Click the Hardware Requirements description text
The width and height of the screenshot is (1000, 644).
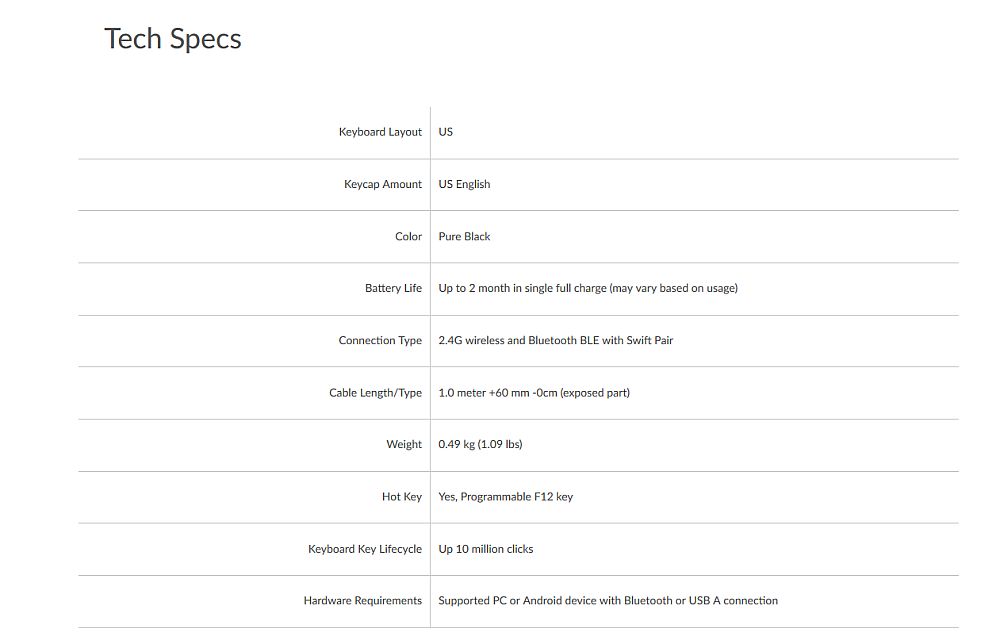coord(608,601)
